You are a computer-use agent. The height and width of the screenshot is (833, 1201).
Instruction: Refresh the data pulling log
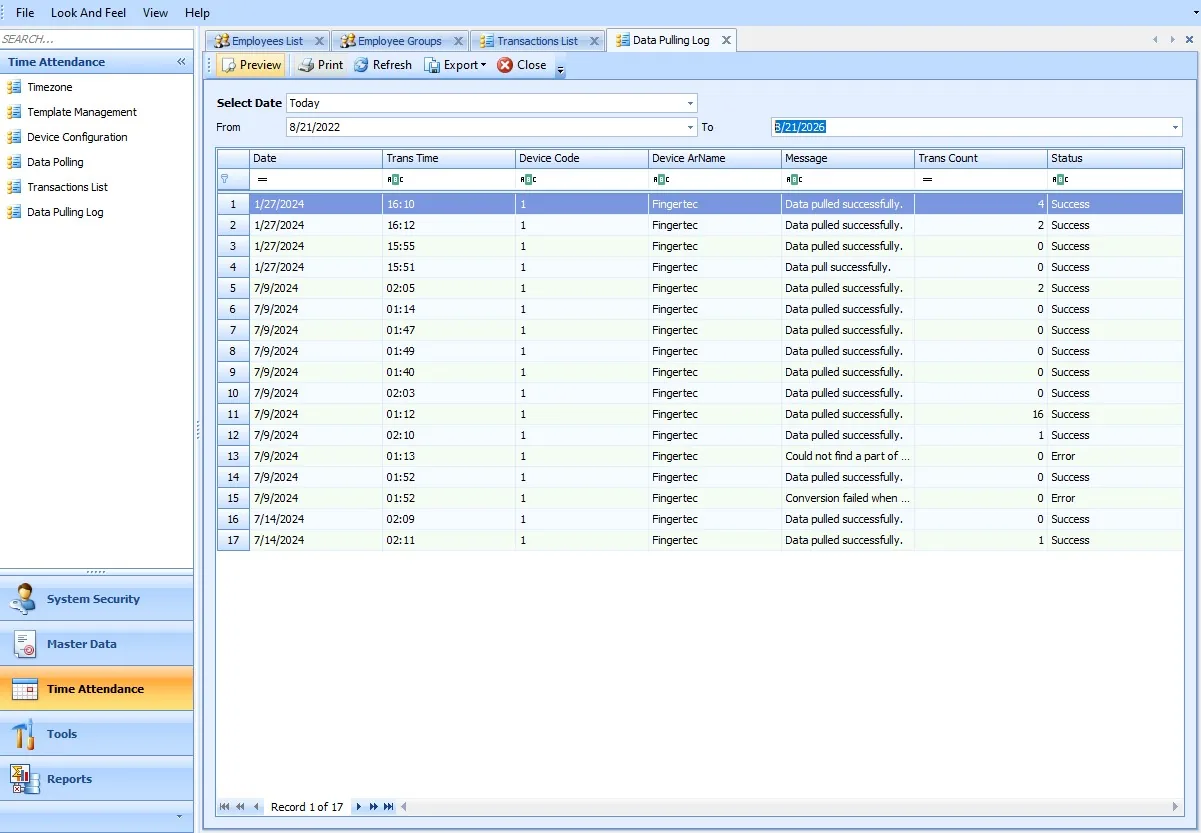382,65
